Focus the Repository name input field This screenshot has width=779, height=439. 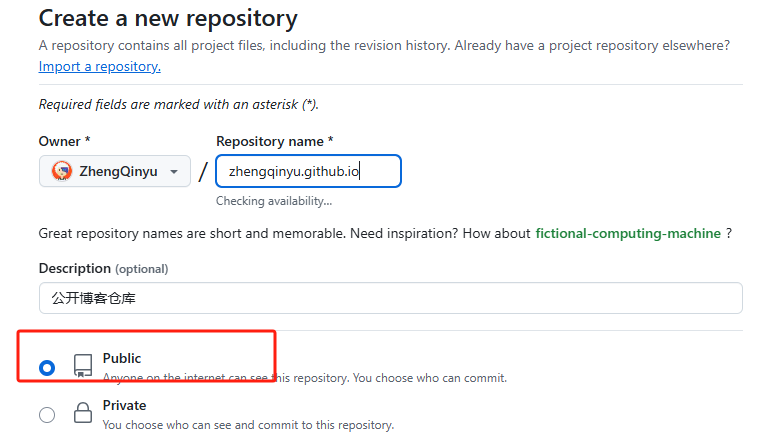[309, 171]
